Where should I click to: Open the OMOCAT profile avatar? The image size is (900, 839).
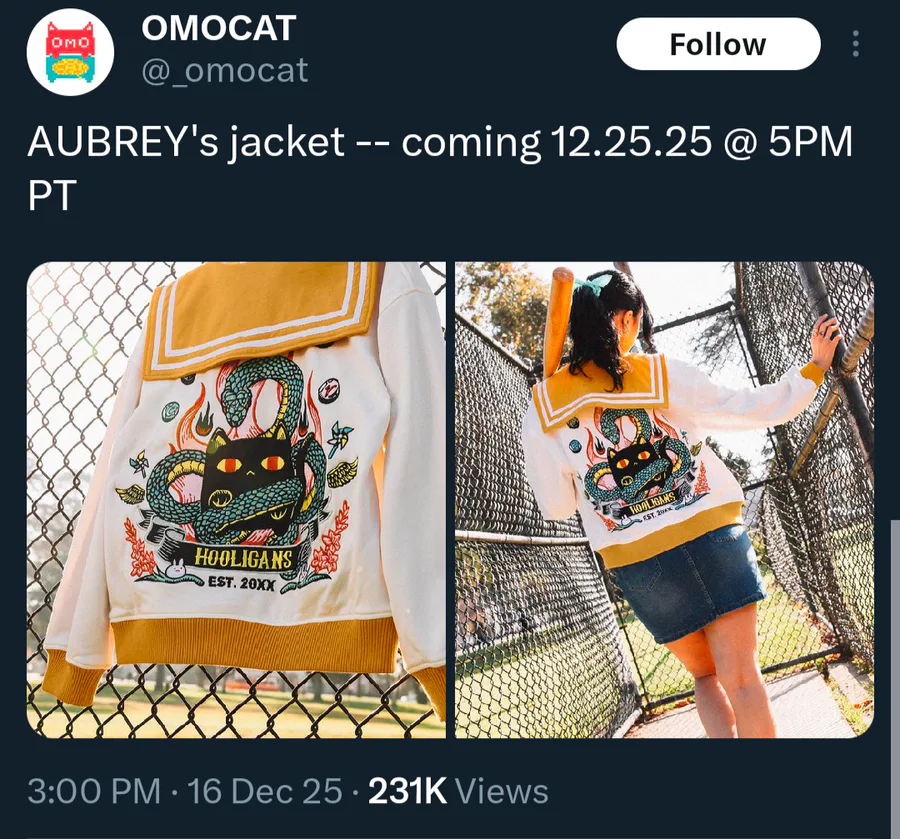coord(70,52)
